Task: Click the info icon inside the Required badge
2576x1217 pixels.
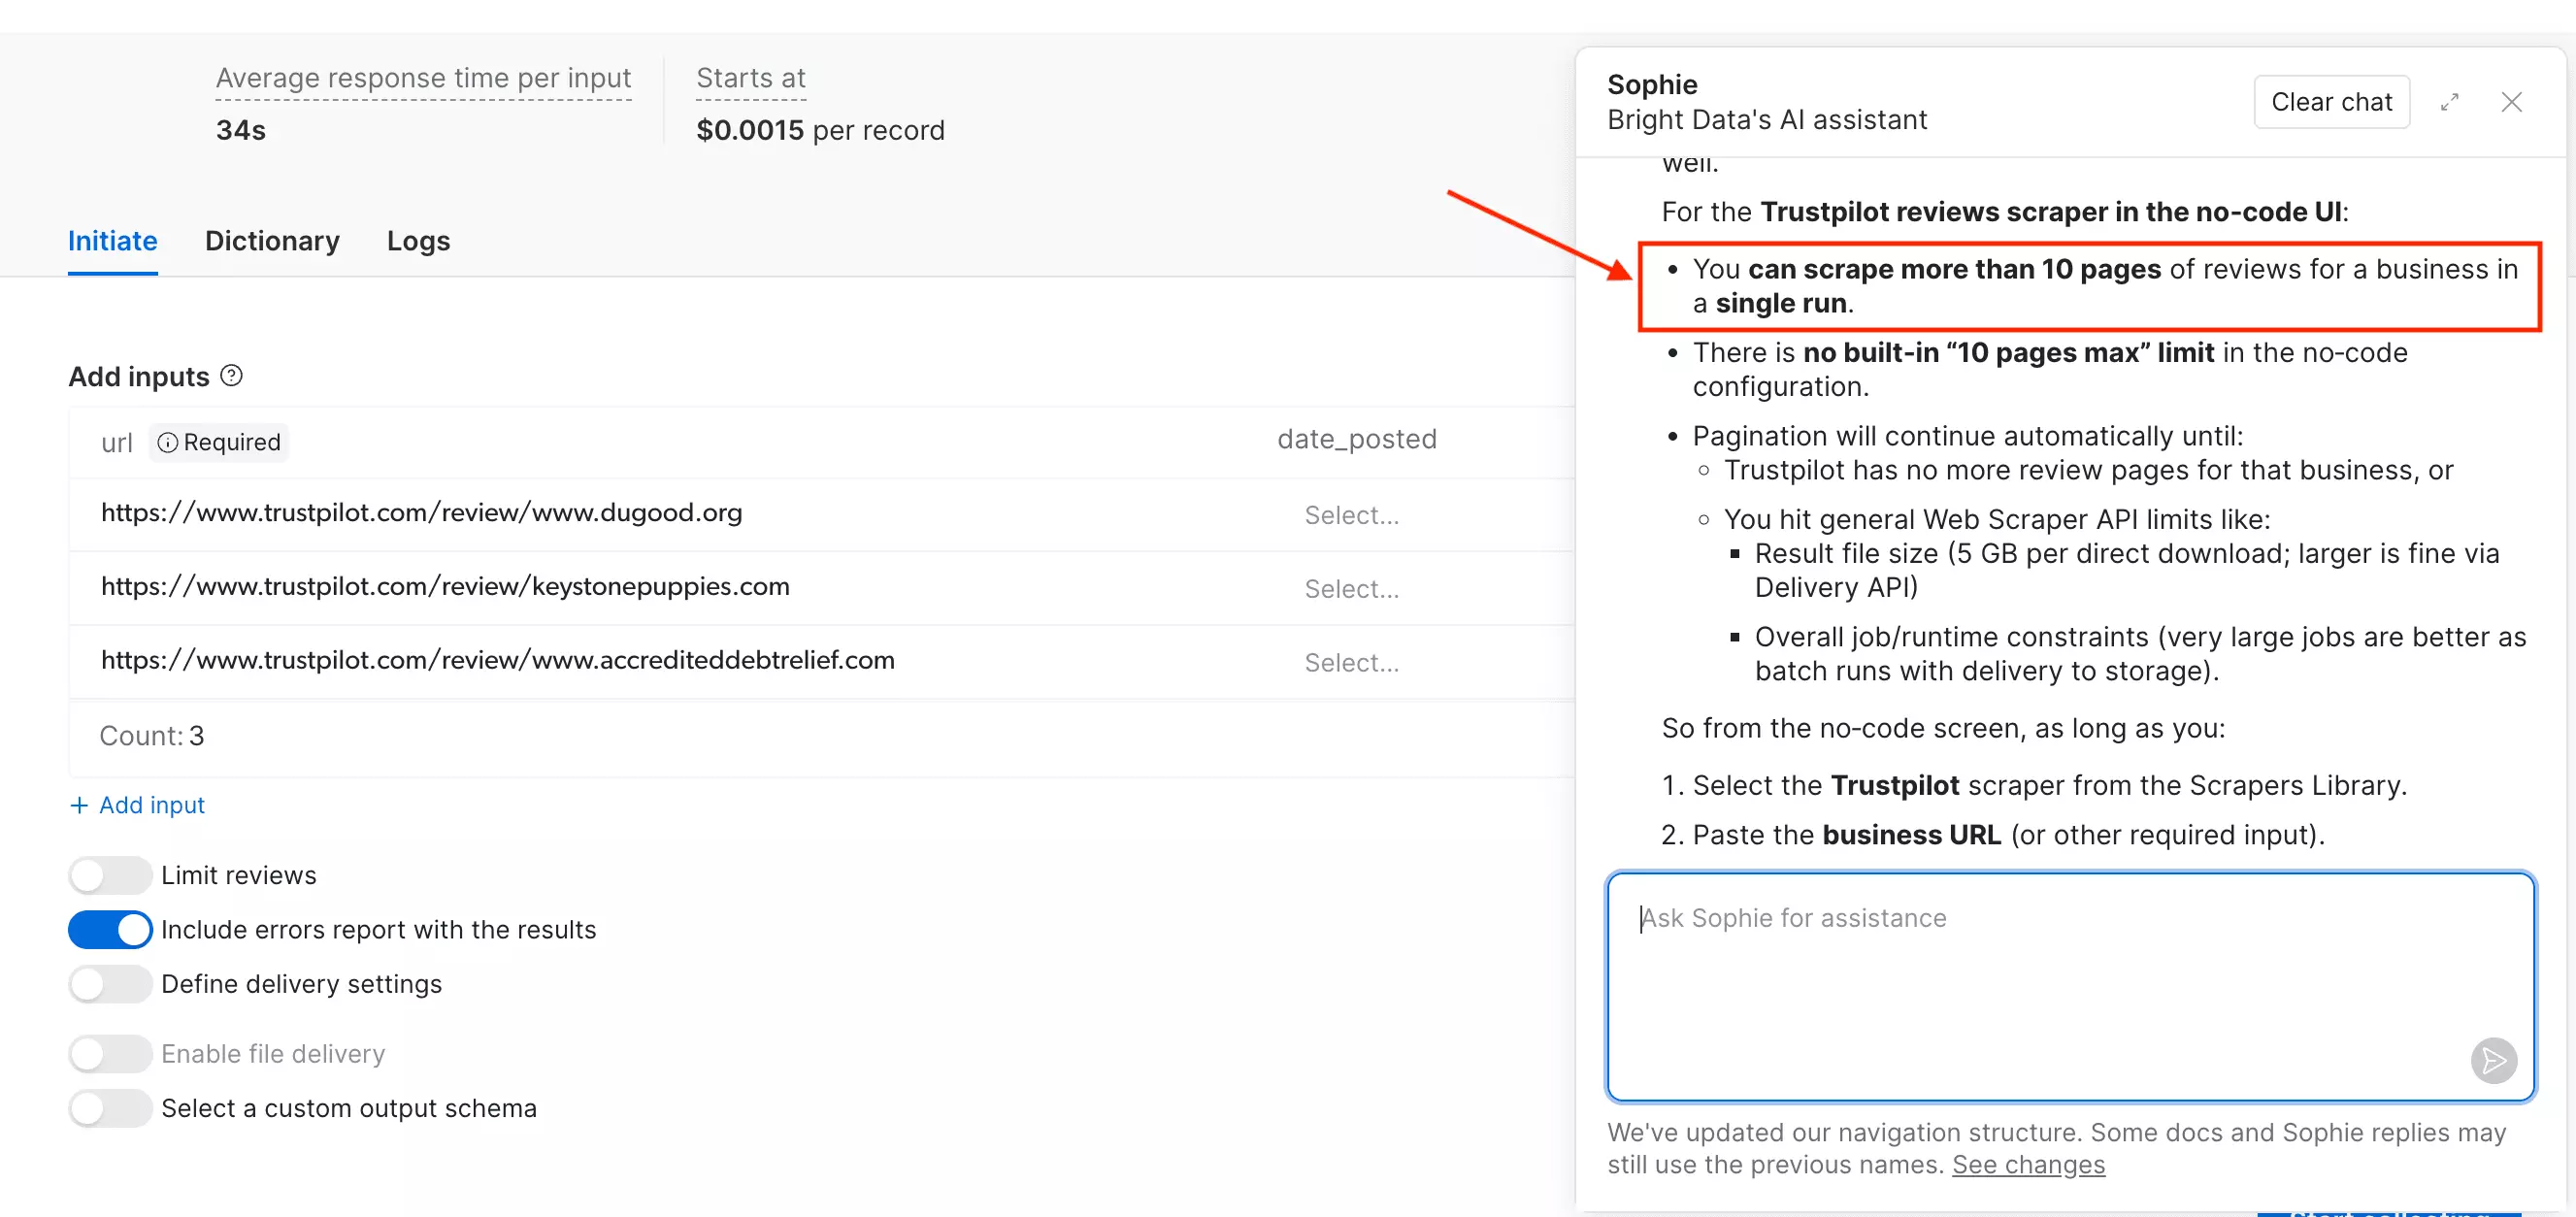Action: pyautogui.click(x=168, y=442)
